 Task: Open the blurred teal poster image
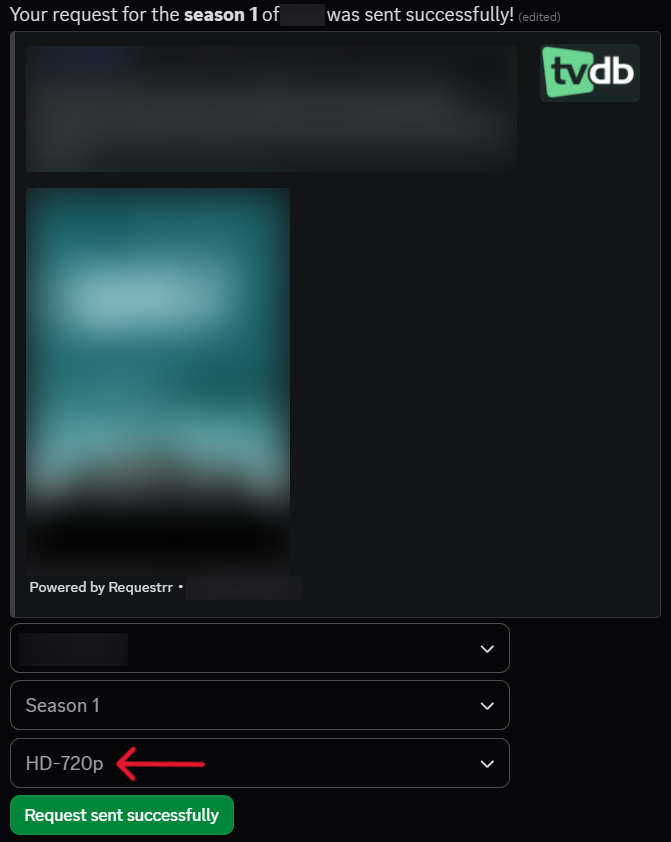pyautogui.click(x=158, y=381)
